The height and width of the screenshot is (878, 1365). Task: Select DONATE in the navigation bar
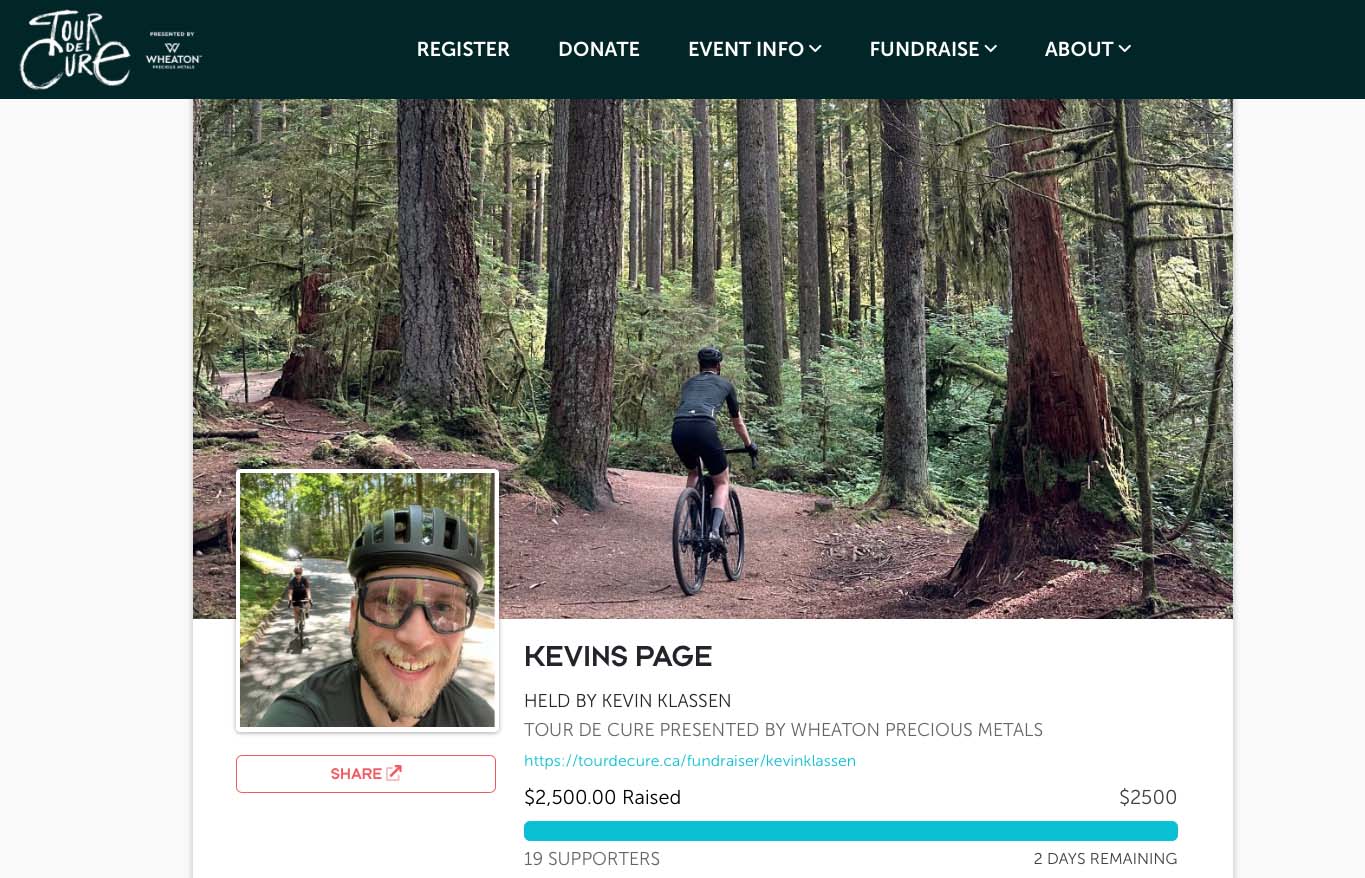pos(599,49)
